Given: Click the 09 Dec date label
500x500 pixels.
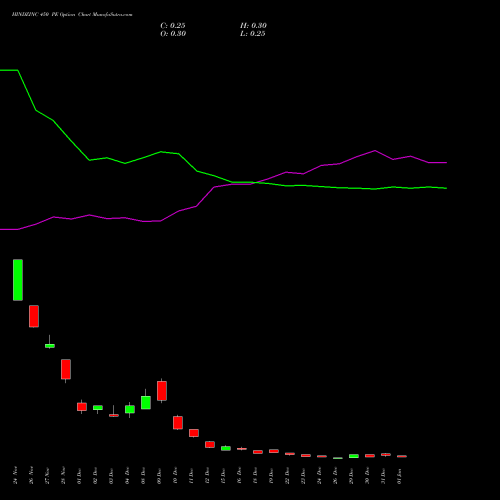Looking at the screenshot, I should (159, 476).
